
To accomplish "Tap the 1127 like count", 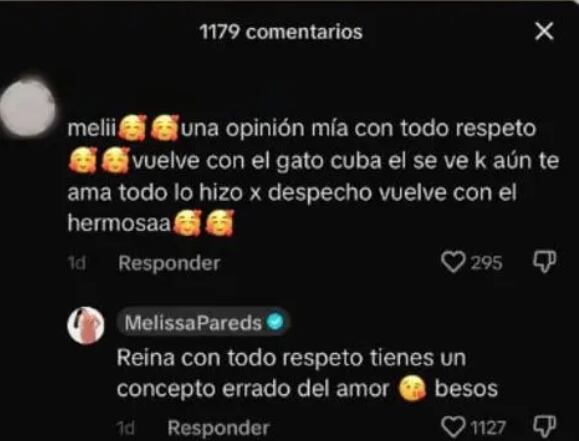I will point(489,428).
